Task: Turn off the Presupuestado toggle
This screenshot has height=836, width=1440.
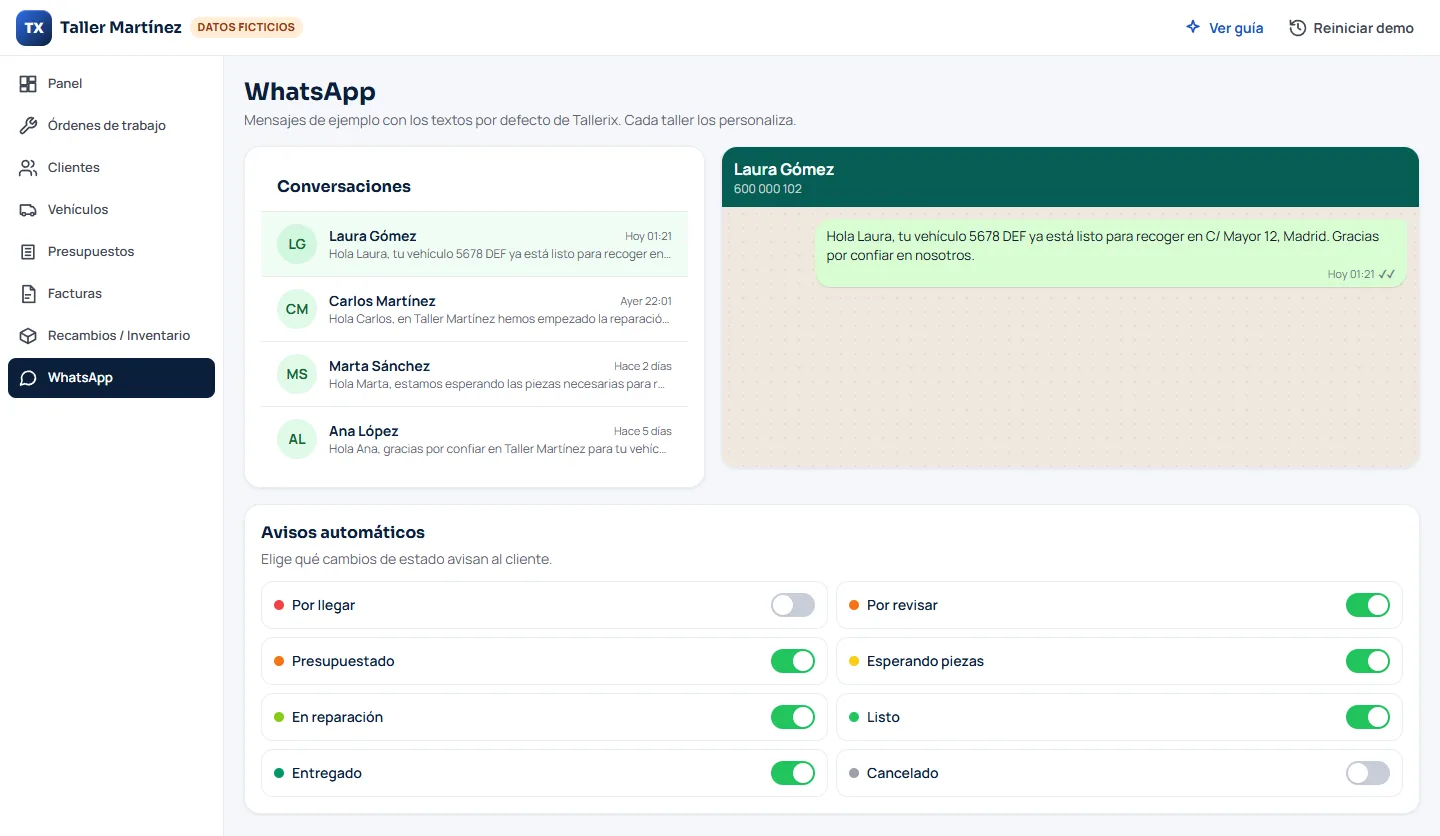Action: 793,661
